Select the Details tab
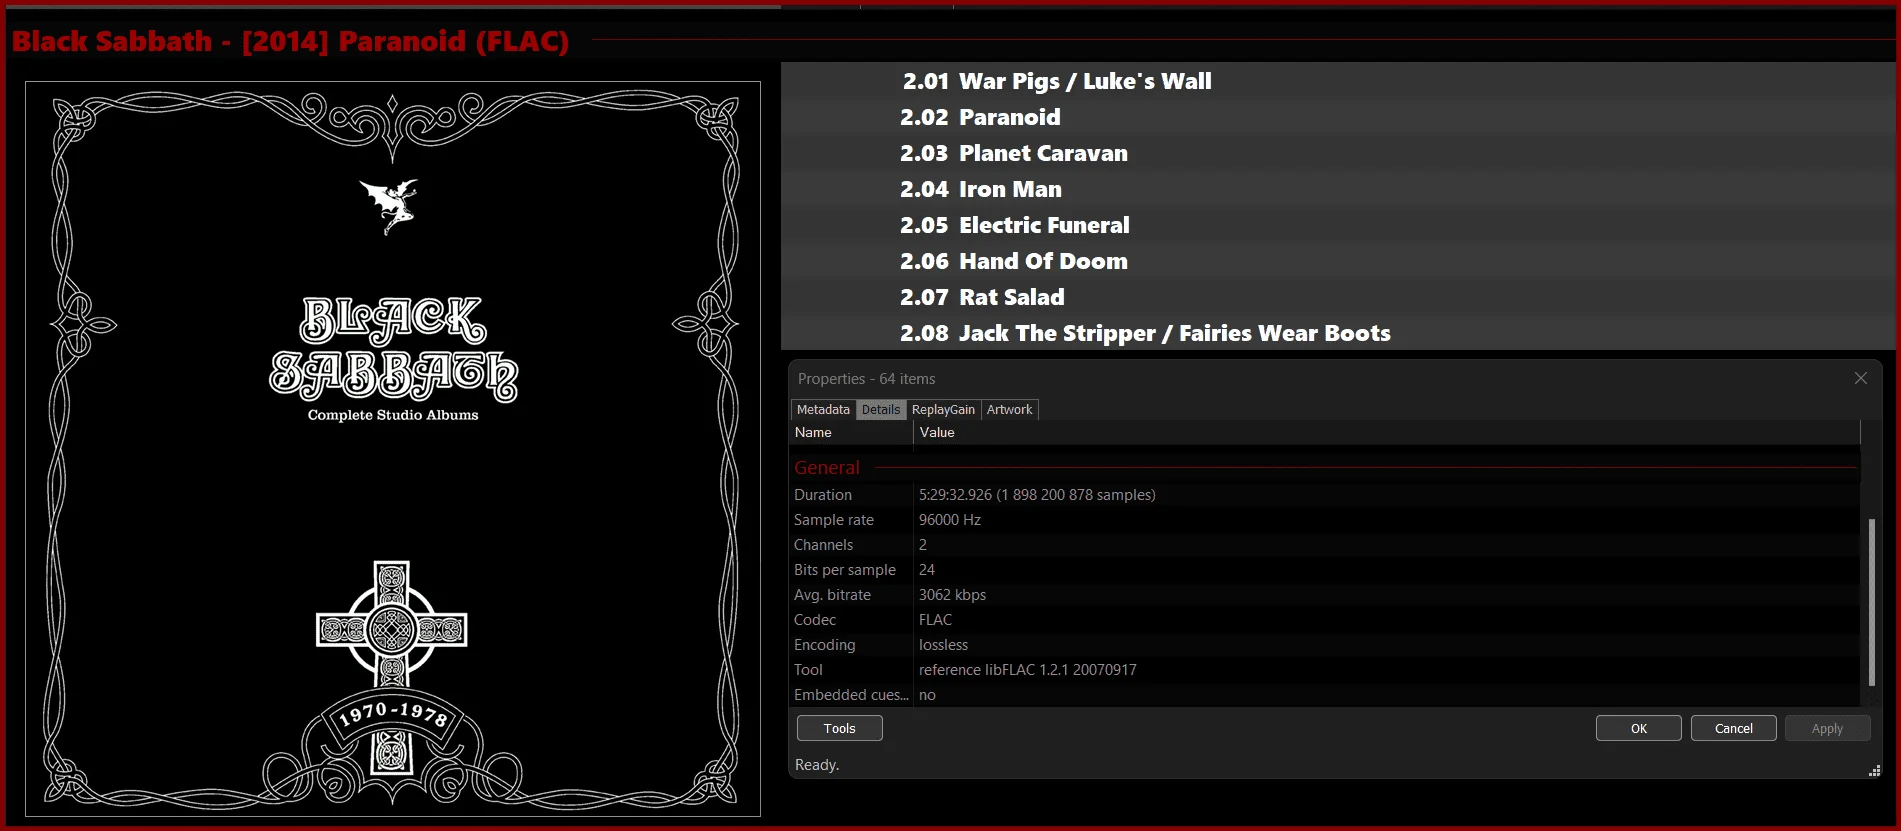This screenshot has width=1901, height=831. (881, 410)
